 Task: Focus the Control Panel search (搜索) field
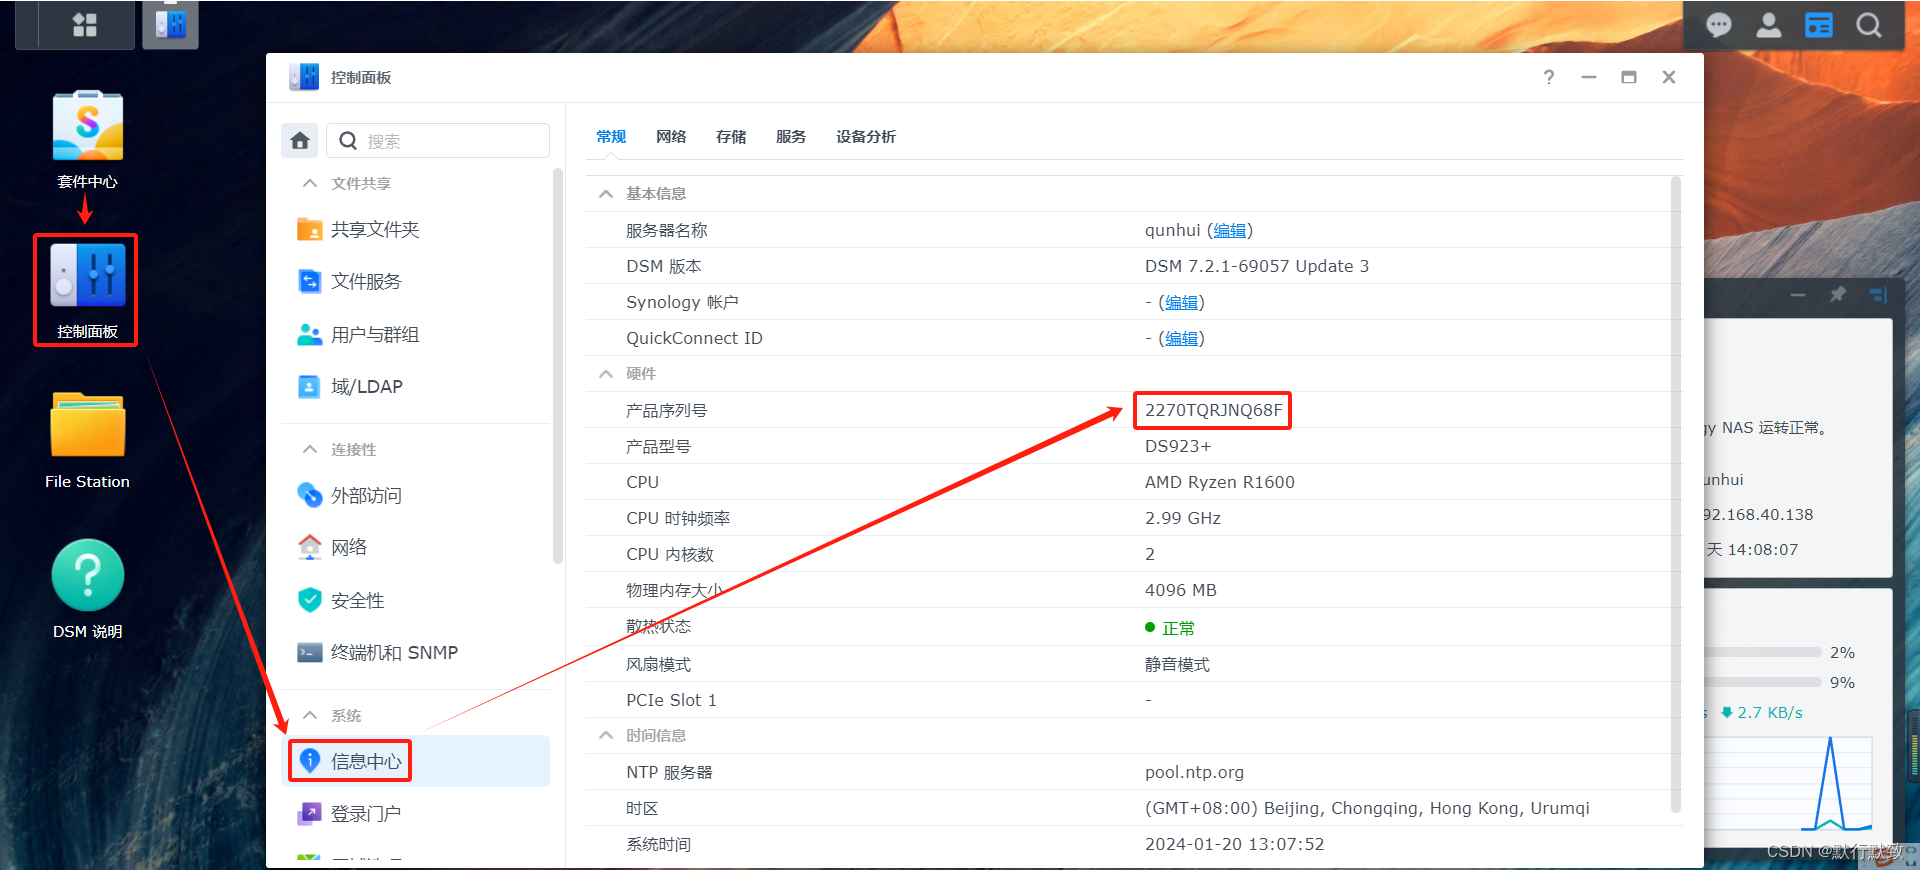pyautogui.click(x=438, y=141)
